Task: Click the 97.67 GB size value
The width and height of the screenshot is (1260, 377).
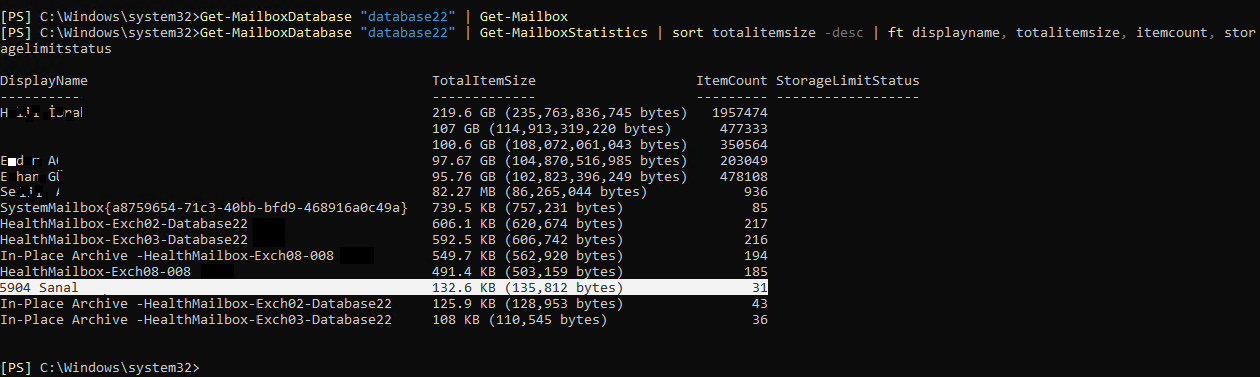Action: click(560, 160)
